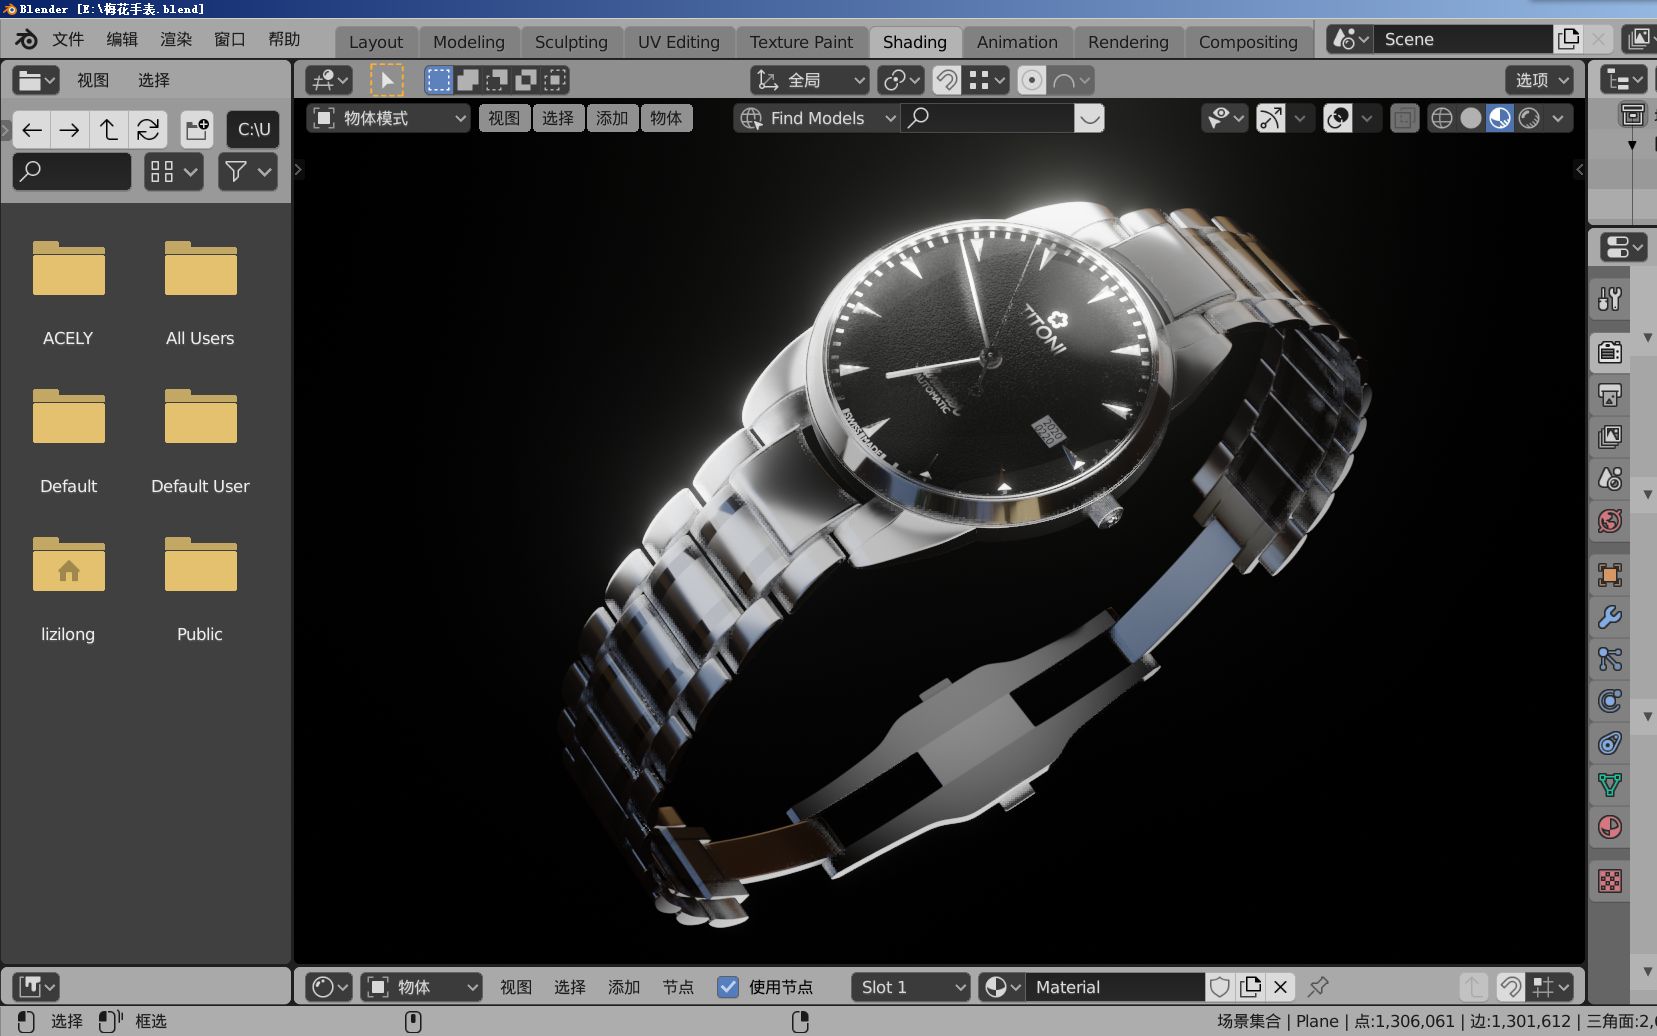Screen dimensions: 1657x1036
Task: Open the Physics properties tab
Action: coord(1610,701)
